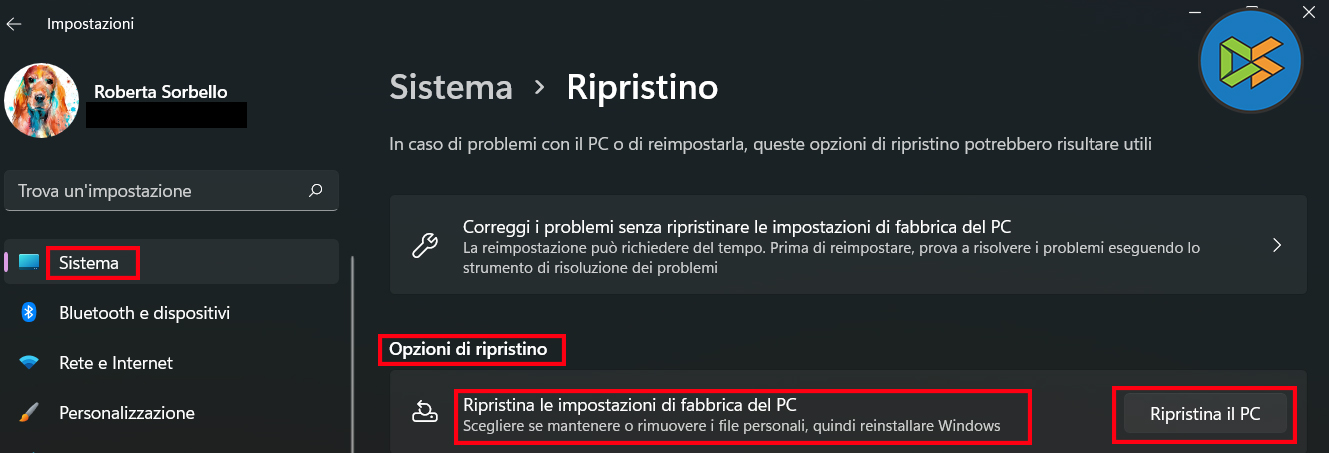The width and height of the screenshot is (1329, 453).
Task: Expand the chevron on Correggi i problemi card
Action: pos(1276,245)
